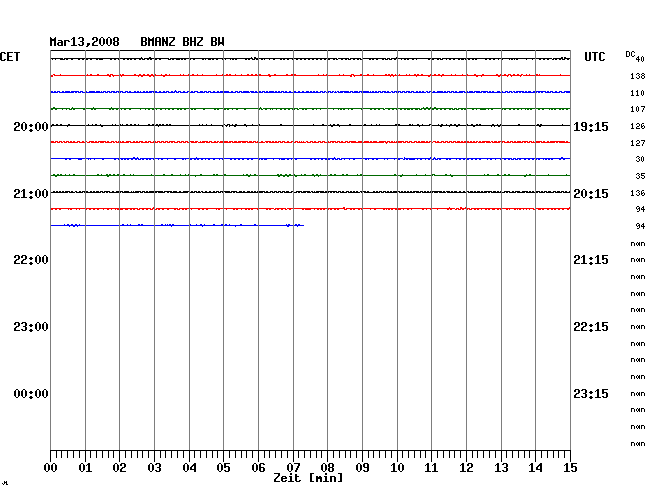The height and width of the screenshot is (494, 650).
Task: Click the 14 minute axis label
Action: tap(535, 468)
